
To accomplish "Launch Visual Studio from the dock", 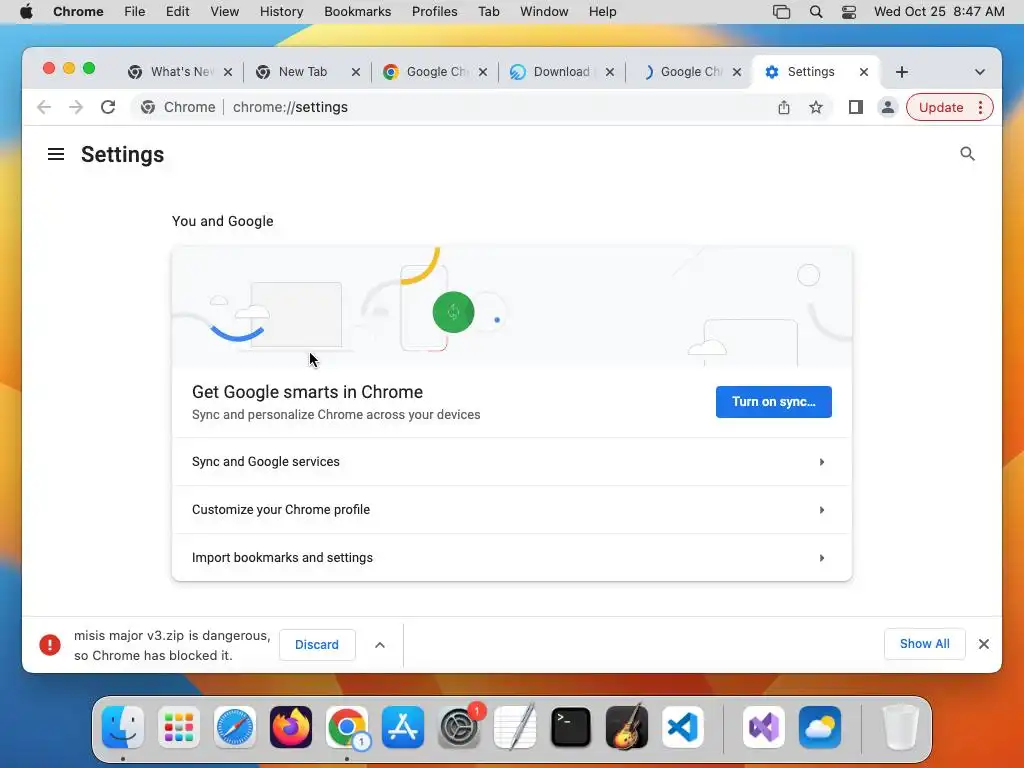I will coord(763,727).
